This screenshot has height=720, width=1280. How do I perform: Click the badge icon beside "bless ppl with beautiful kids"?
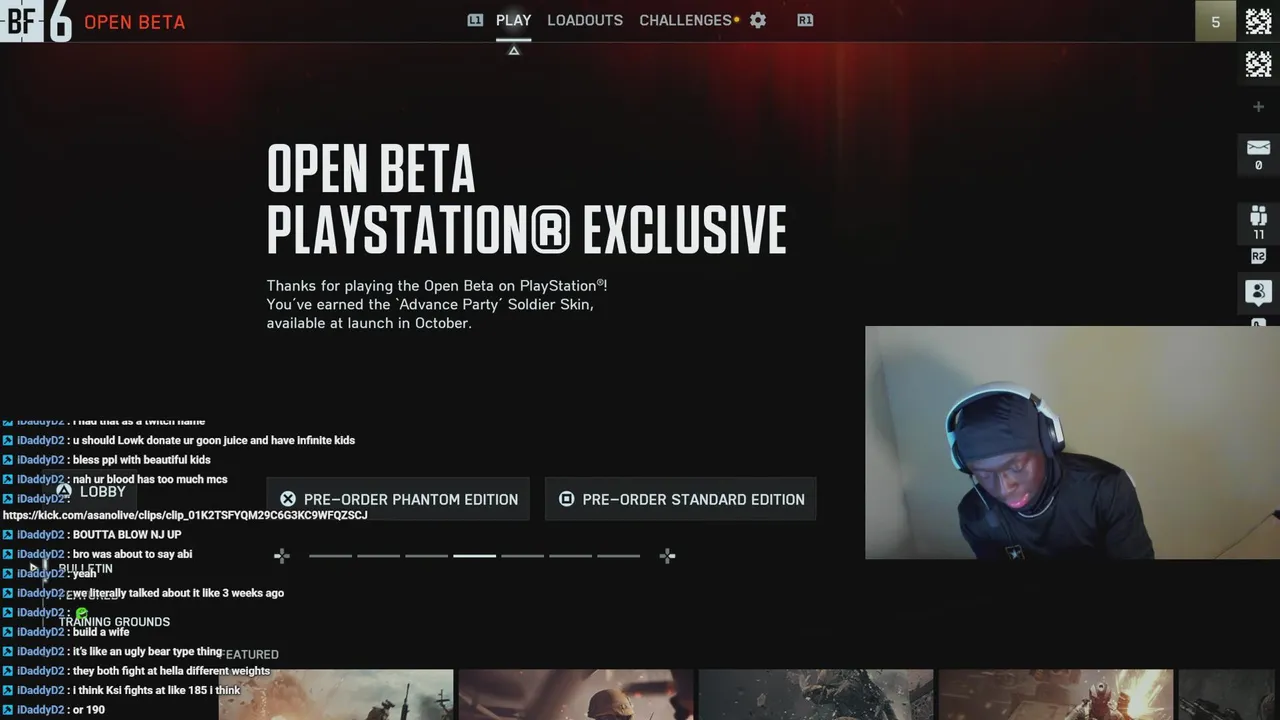click(8, 460)
